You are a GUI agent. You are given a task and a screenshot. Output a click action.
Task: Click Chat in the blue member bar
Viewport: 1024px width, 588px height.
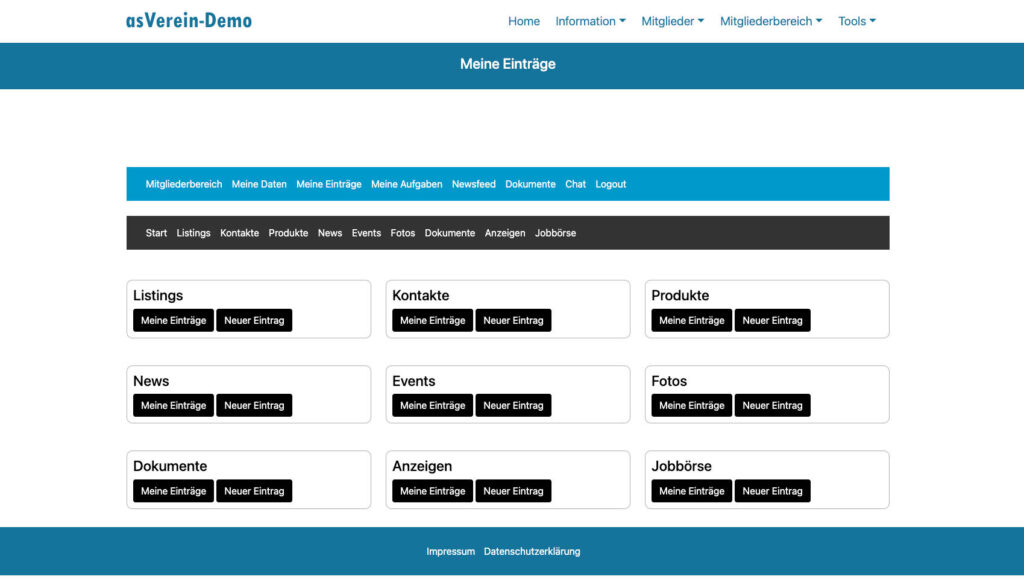coord(575,184)
